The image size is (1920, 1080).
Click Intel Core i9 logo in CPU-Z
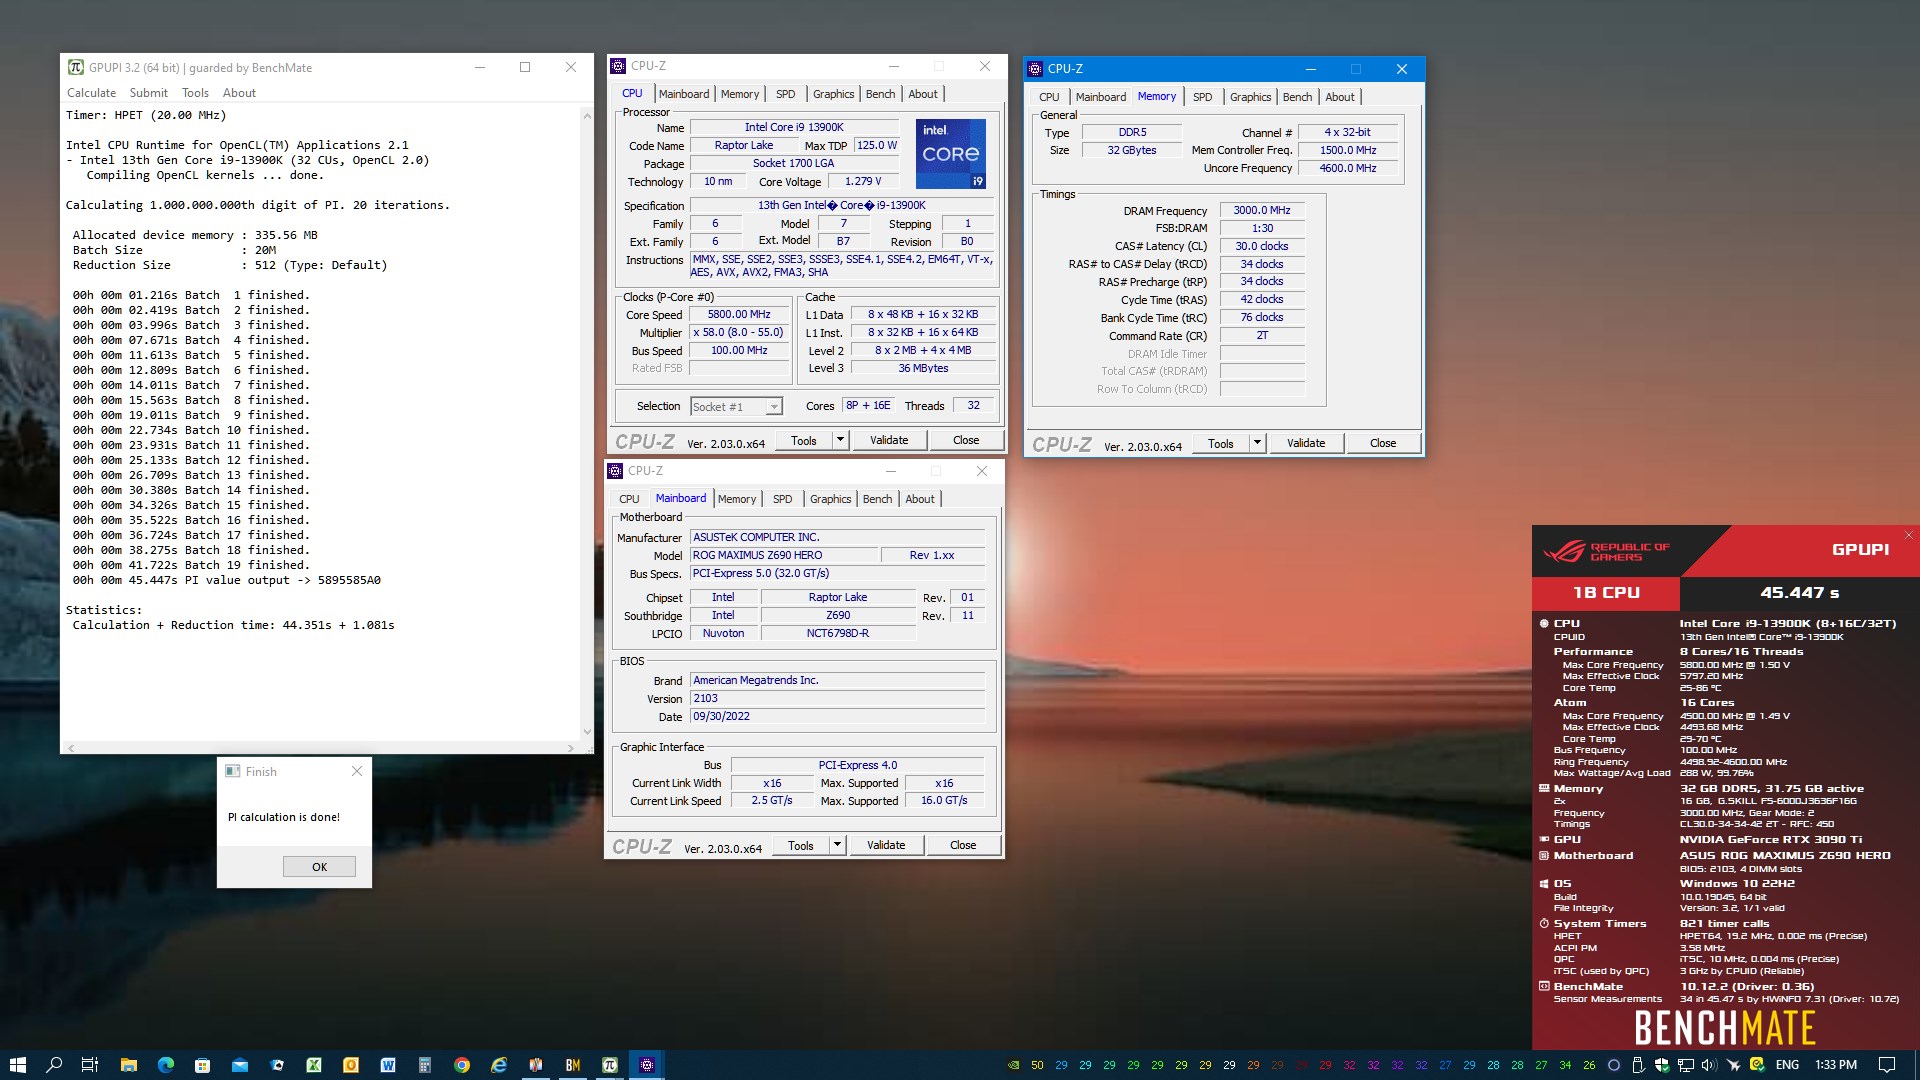tap(950, 153)
